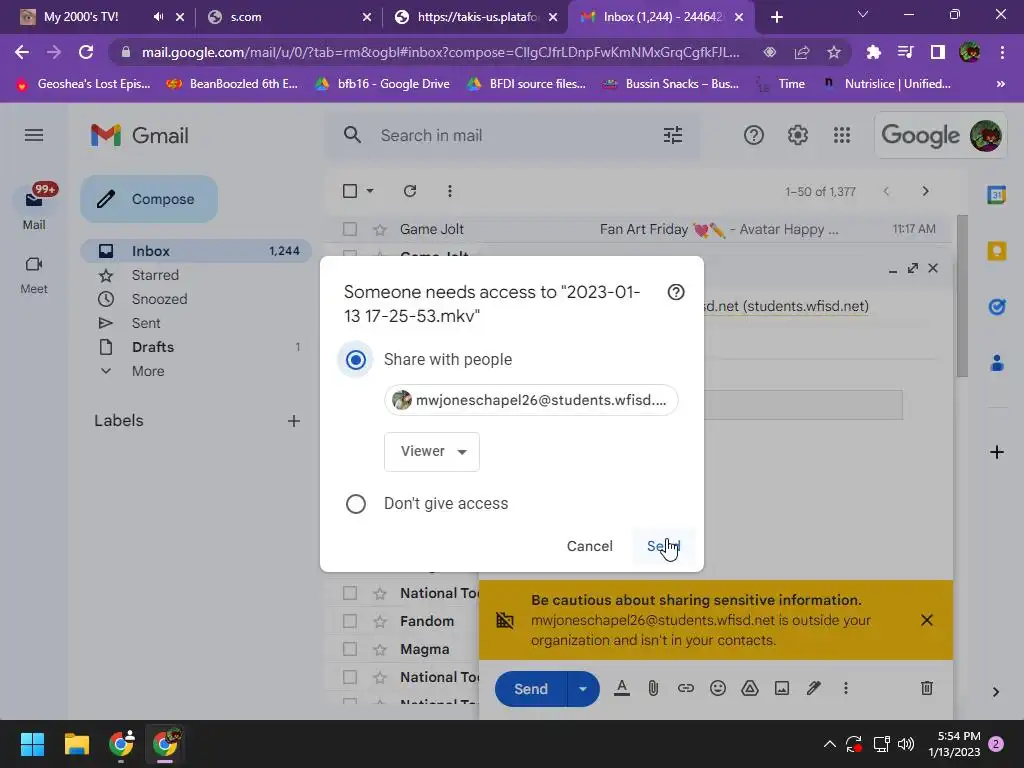
Task: Click the browser address bar
Action: (440, 52)
